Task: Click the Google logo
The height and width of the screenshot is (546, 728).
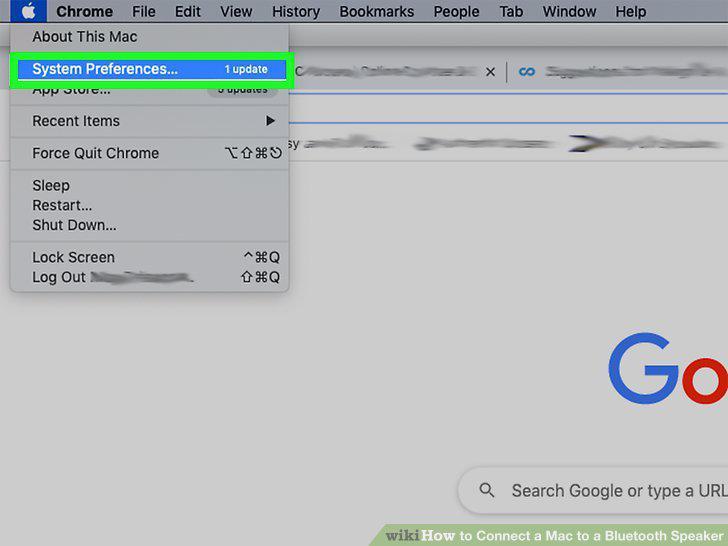Action: (668, 369)
